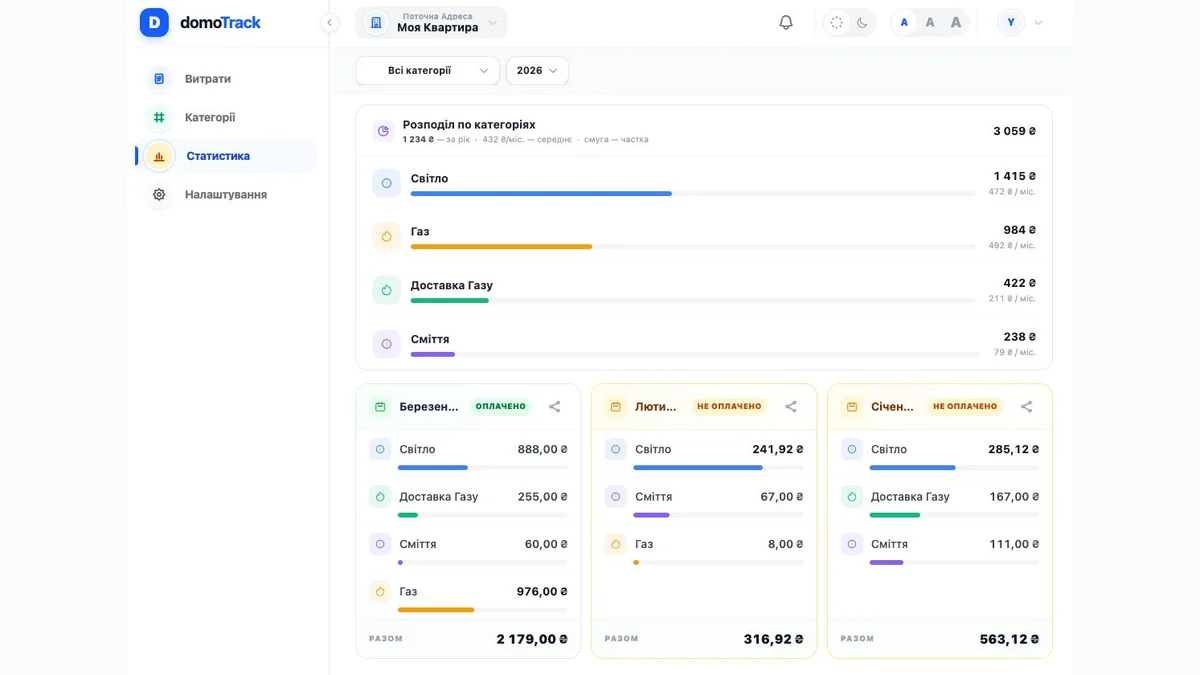Open Налаштування settings
This screenshot has width=1200, height=675.
(227, 194)
